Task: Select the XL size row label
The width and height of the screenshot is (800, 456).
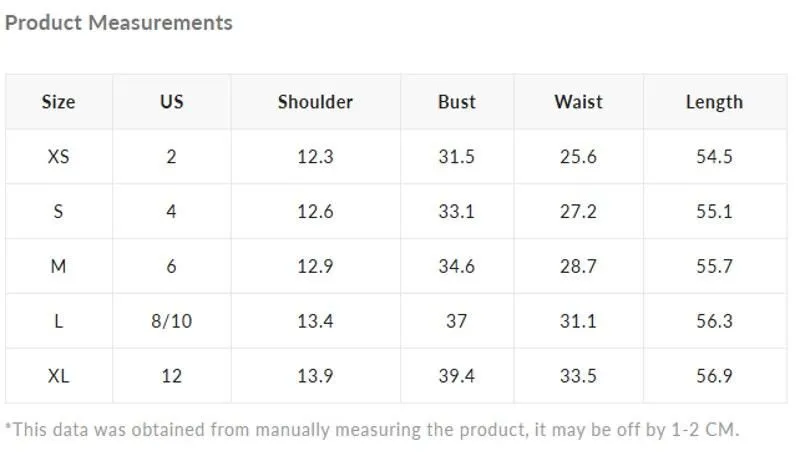Action: (59, 376)
